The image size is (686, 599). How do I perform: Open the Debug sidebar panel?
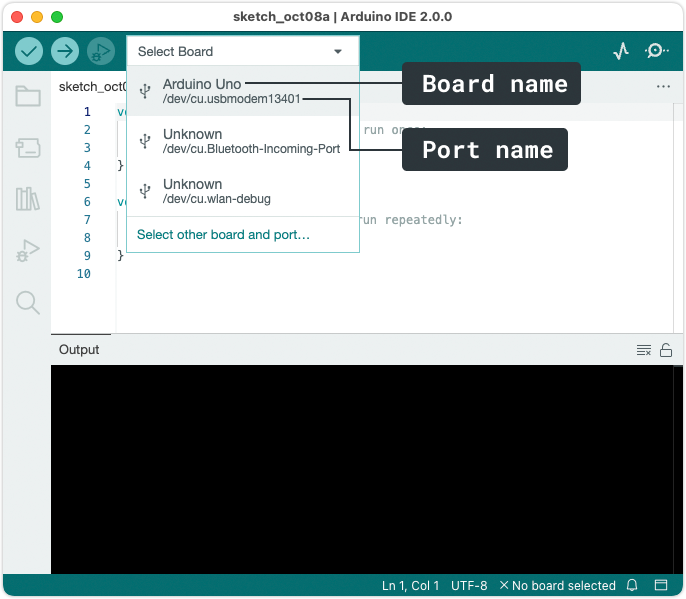pos(28,251)
